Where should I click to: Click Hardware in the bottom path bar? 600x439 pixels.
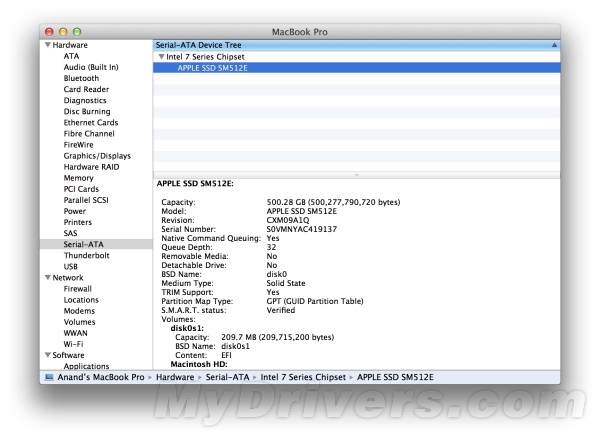175,376
